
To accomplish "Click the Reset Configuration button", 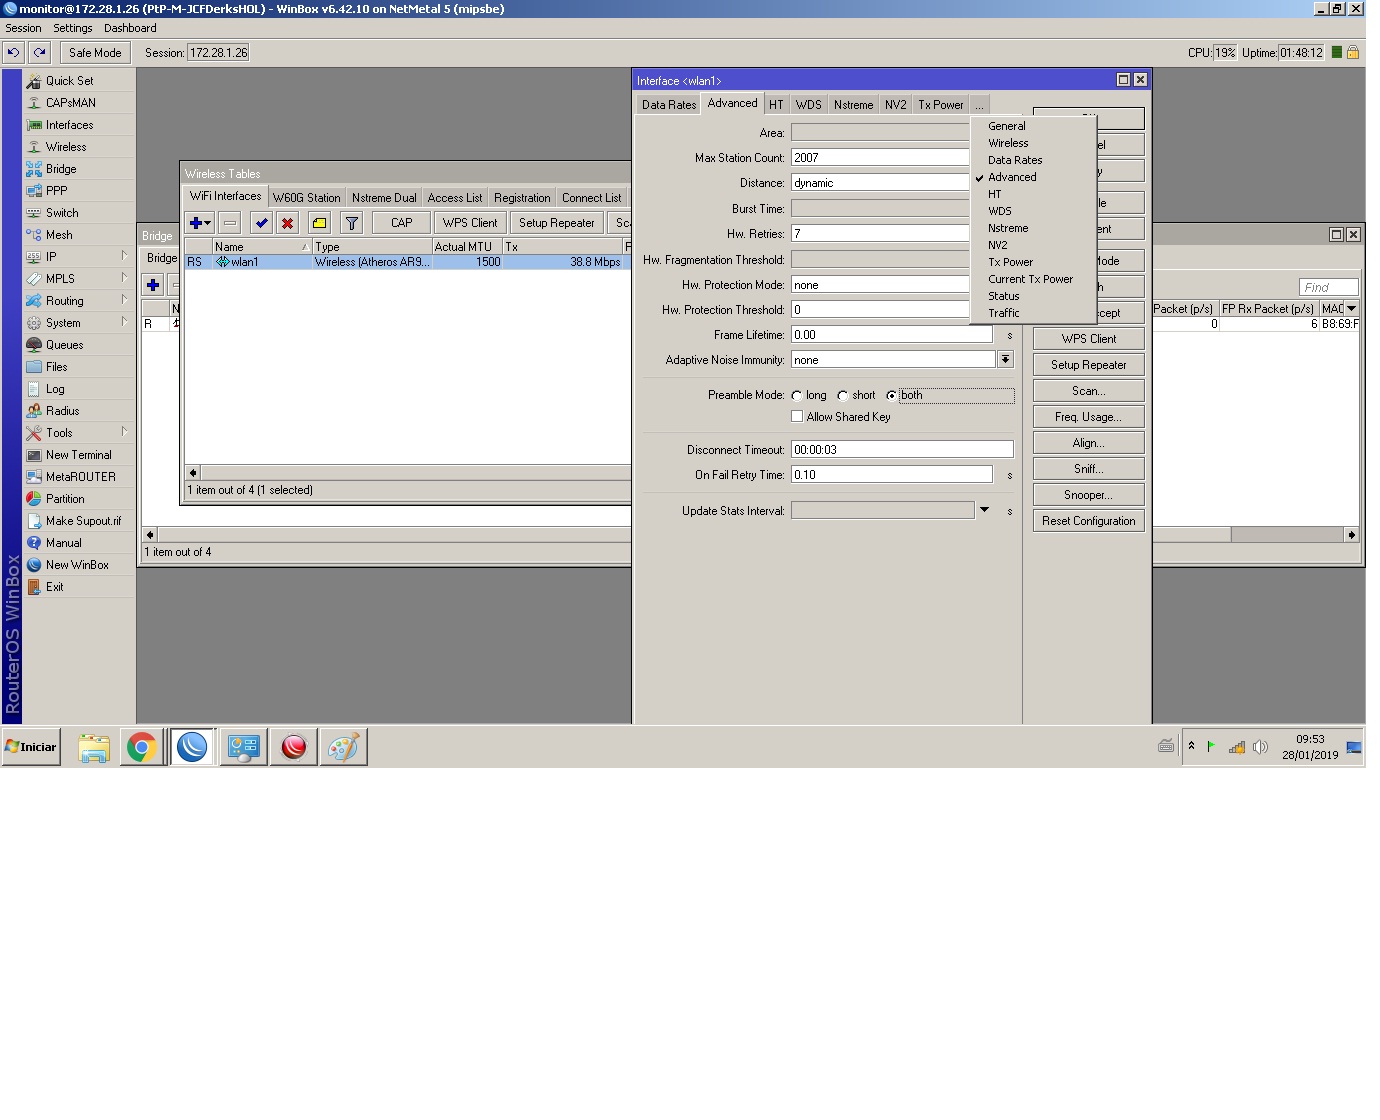I will coord(1089,521).
